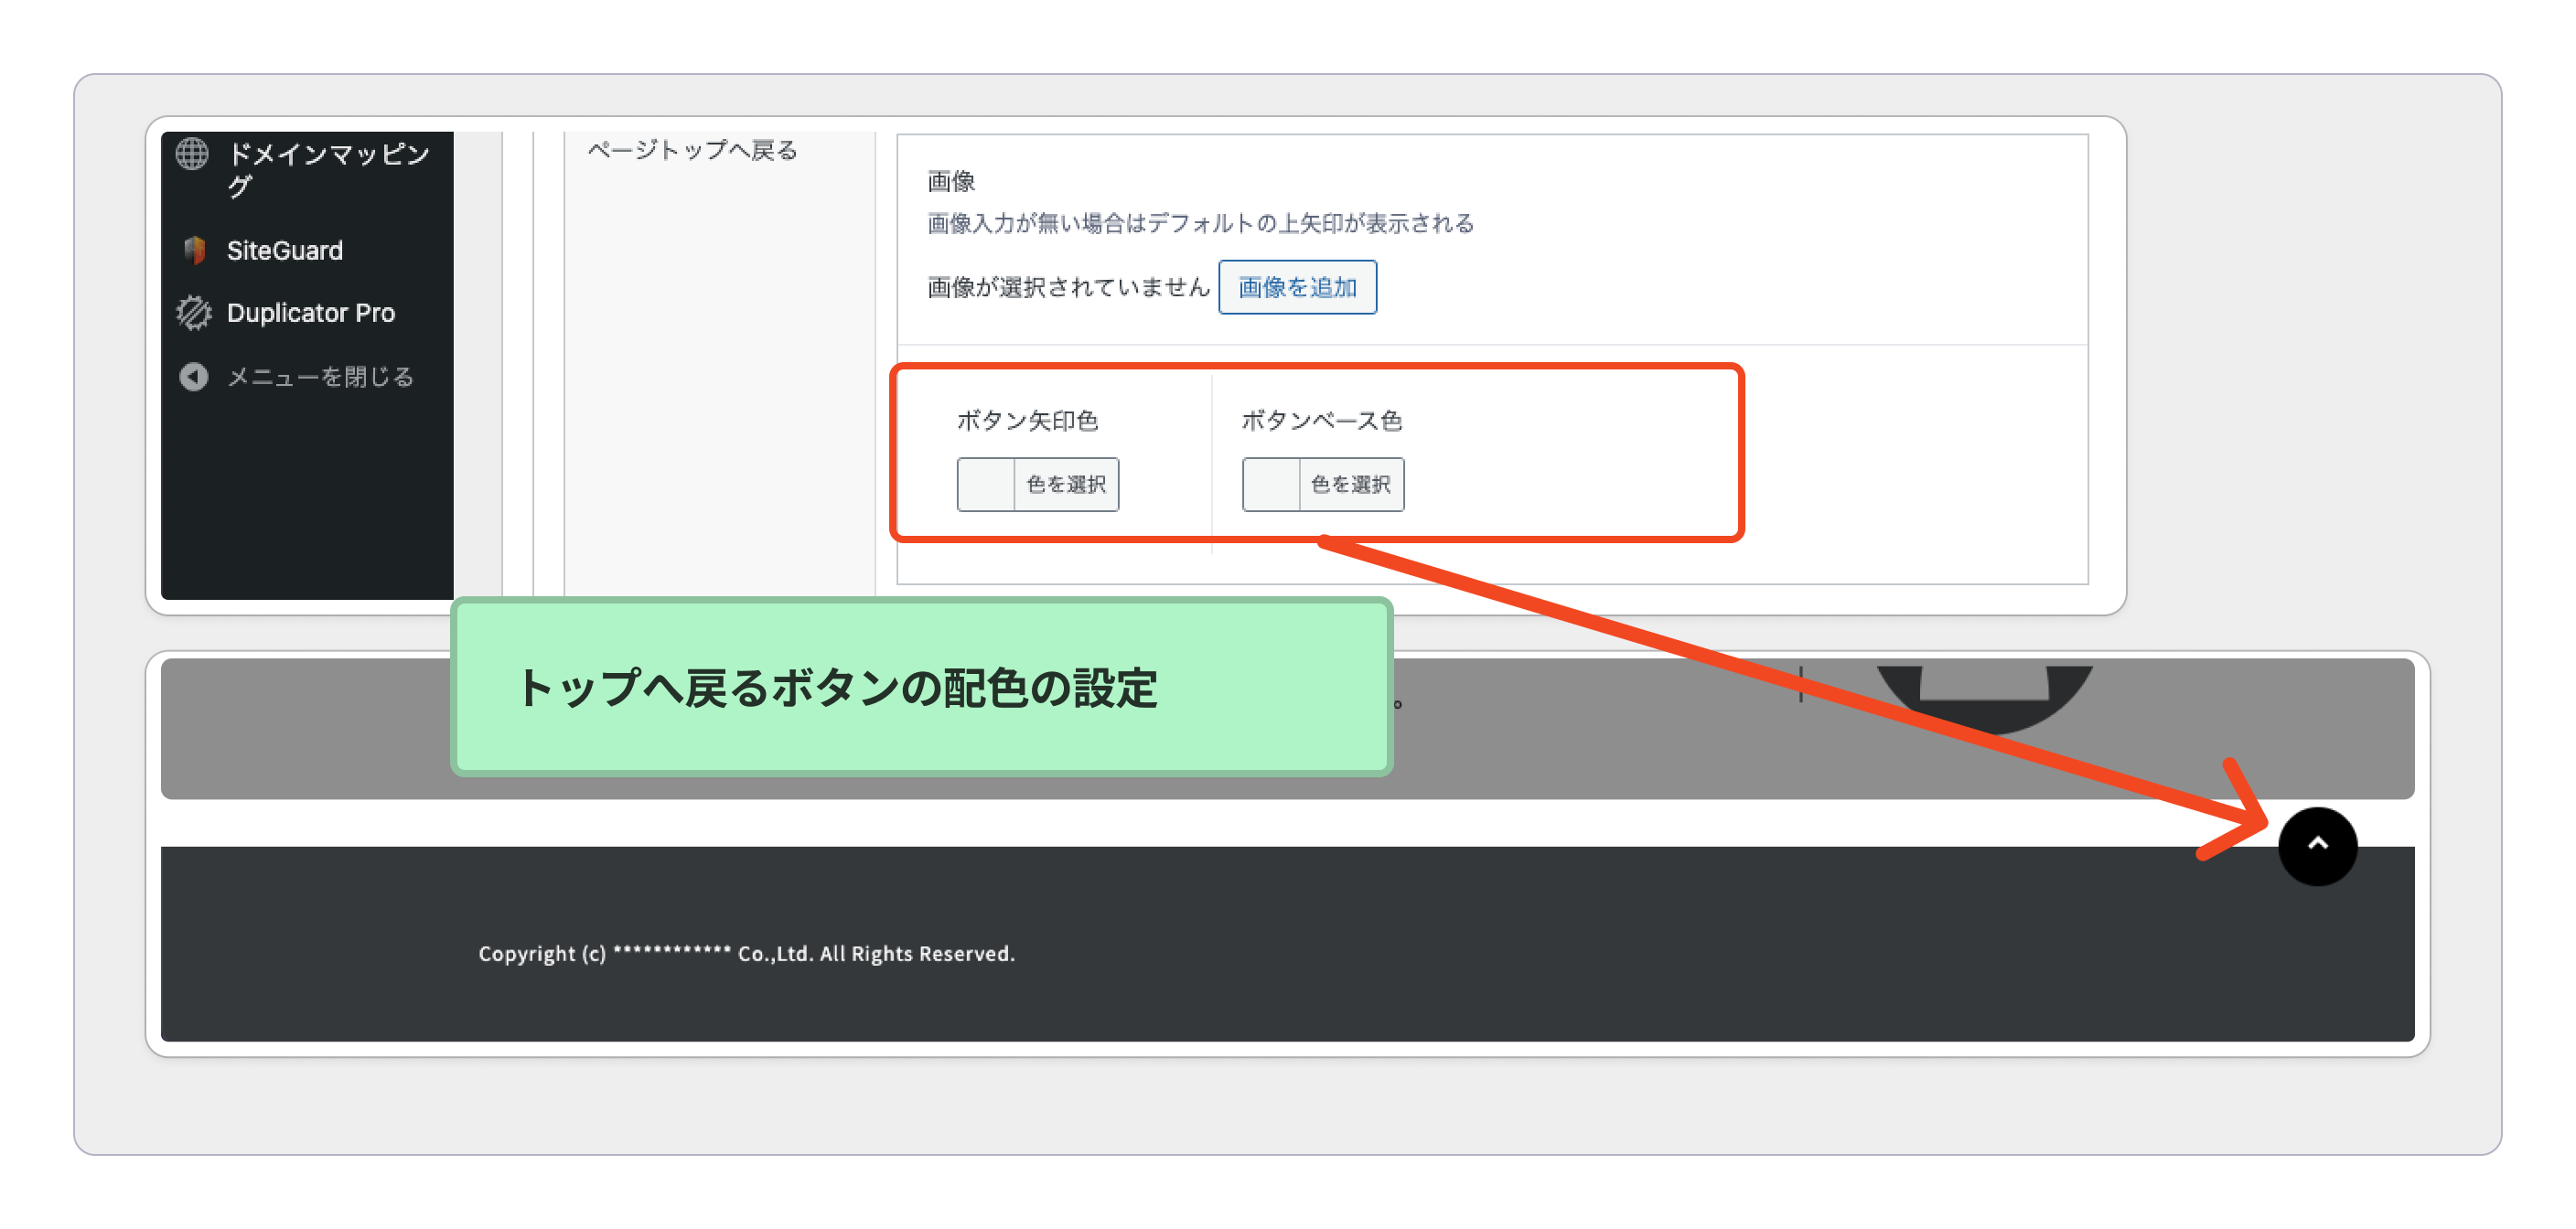Click the Domain Mapping globe icon
2576x1229 pixels.
192,154
